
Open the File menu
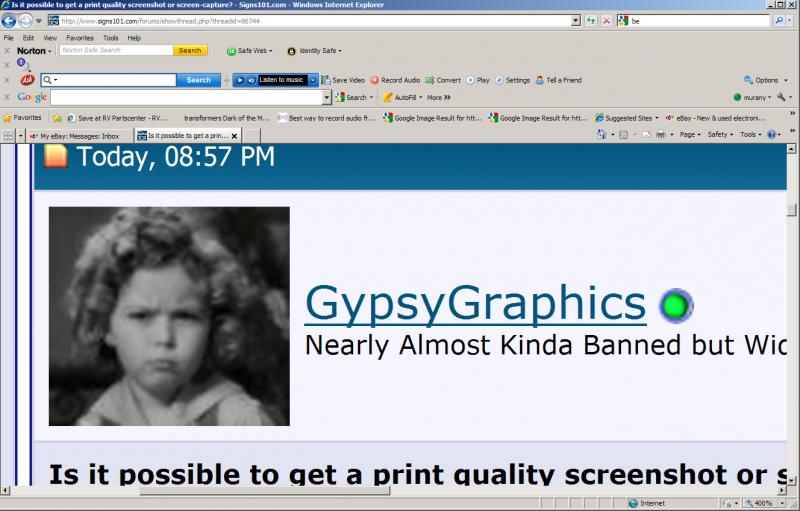point(9,38)
